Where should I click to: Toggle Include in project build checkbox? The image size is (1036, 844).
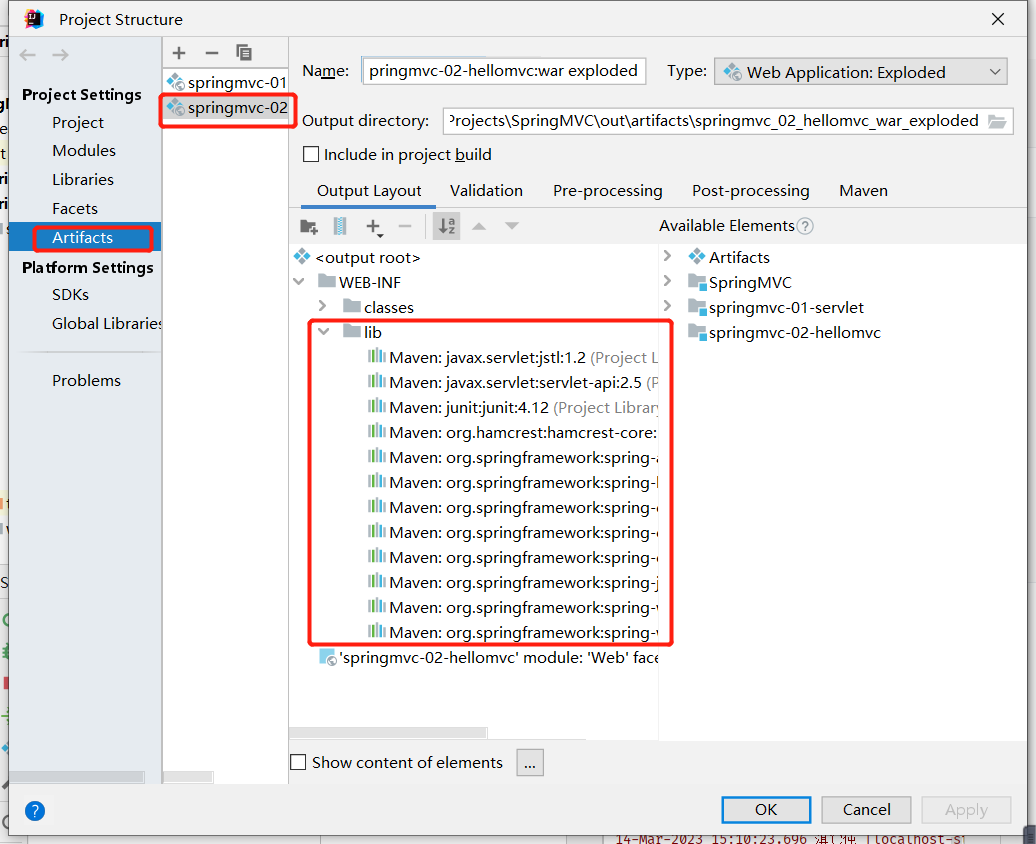click(x=311, y=155)
